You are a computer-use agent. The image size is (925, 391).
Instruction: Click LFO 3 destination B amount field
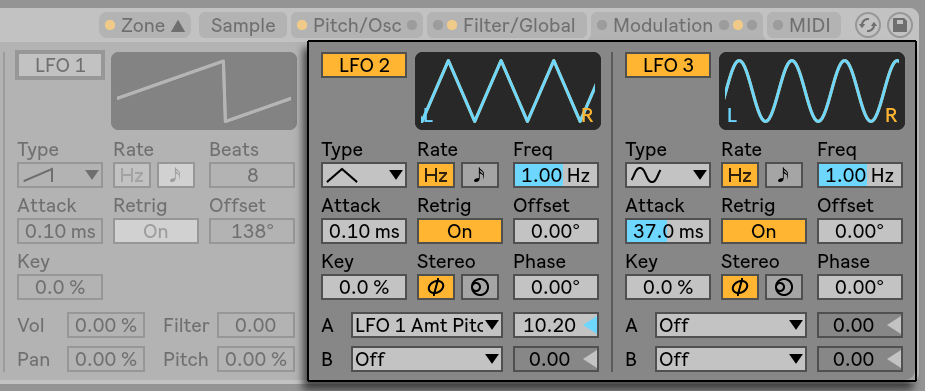tap(860, 359)
